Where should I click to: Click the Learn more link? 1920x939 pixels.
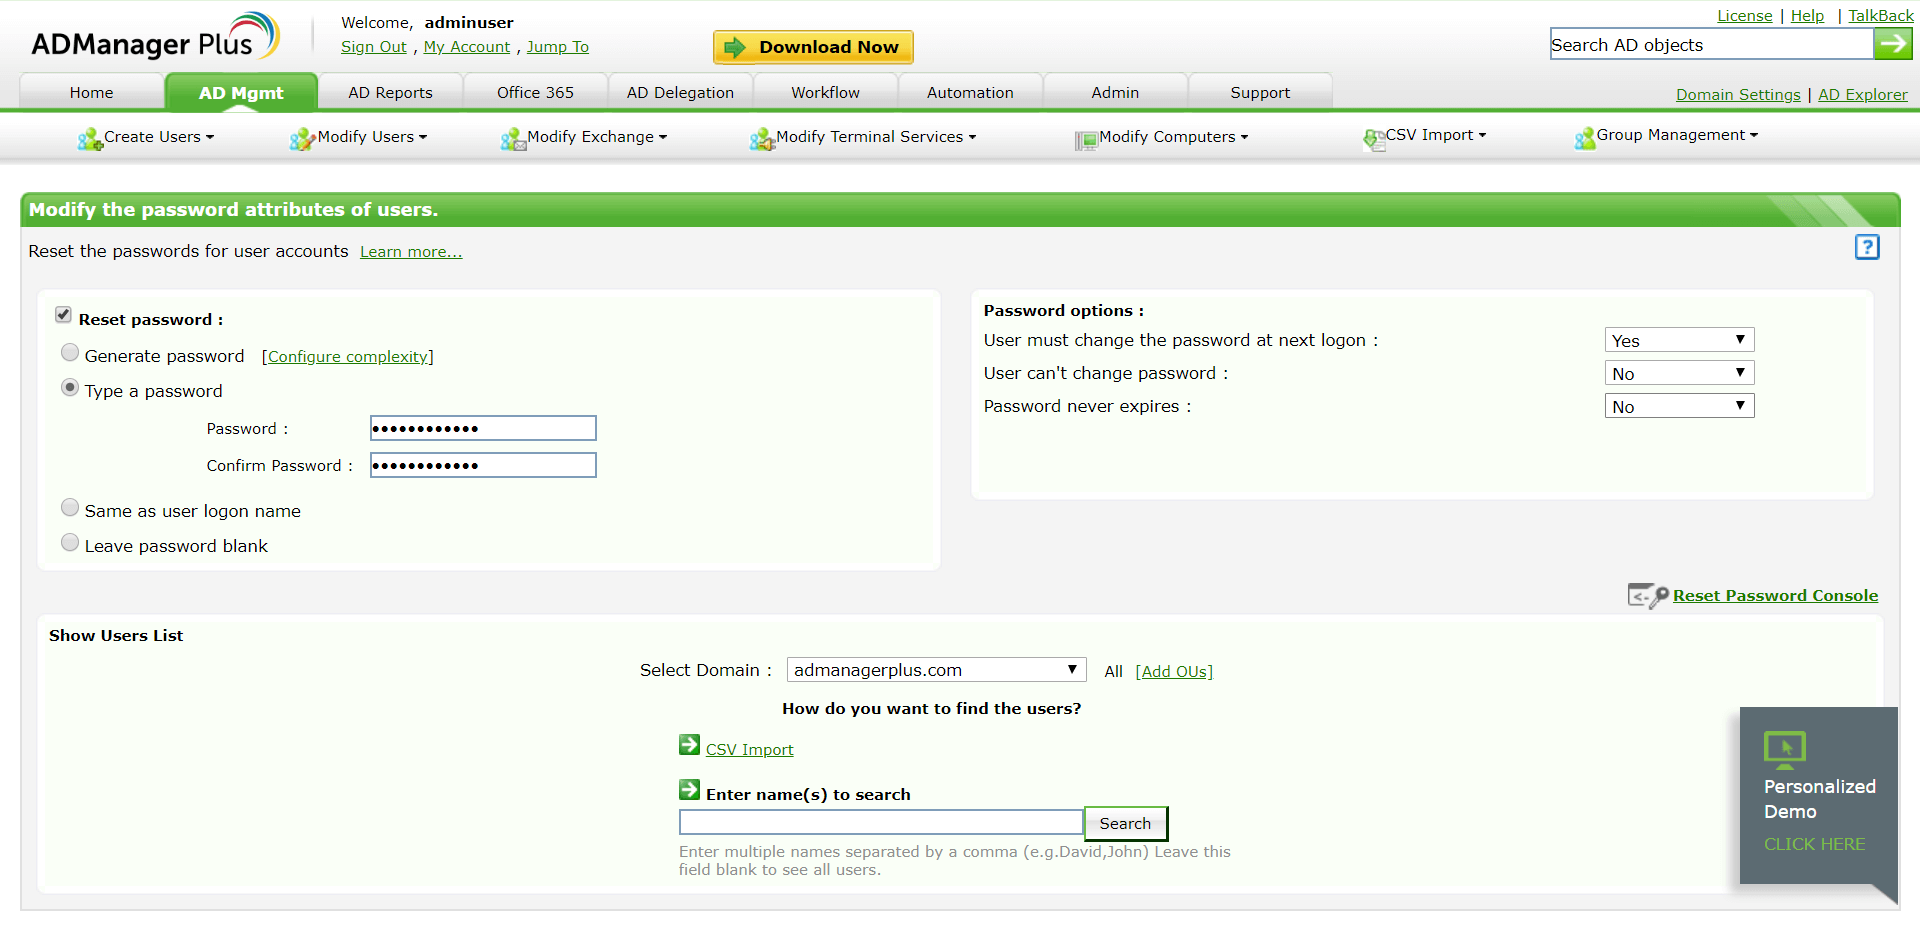click(411, 252)
